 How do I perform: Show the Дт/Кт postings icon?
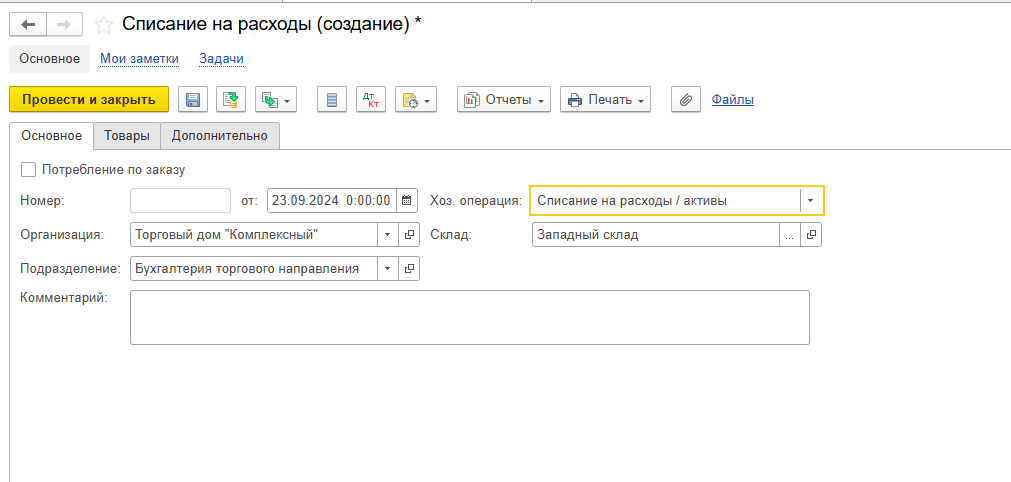(371, 99)
